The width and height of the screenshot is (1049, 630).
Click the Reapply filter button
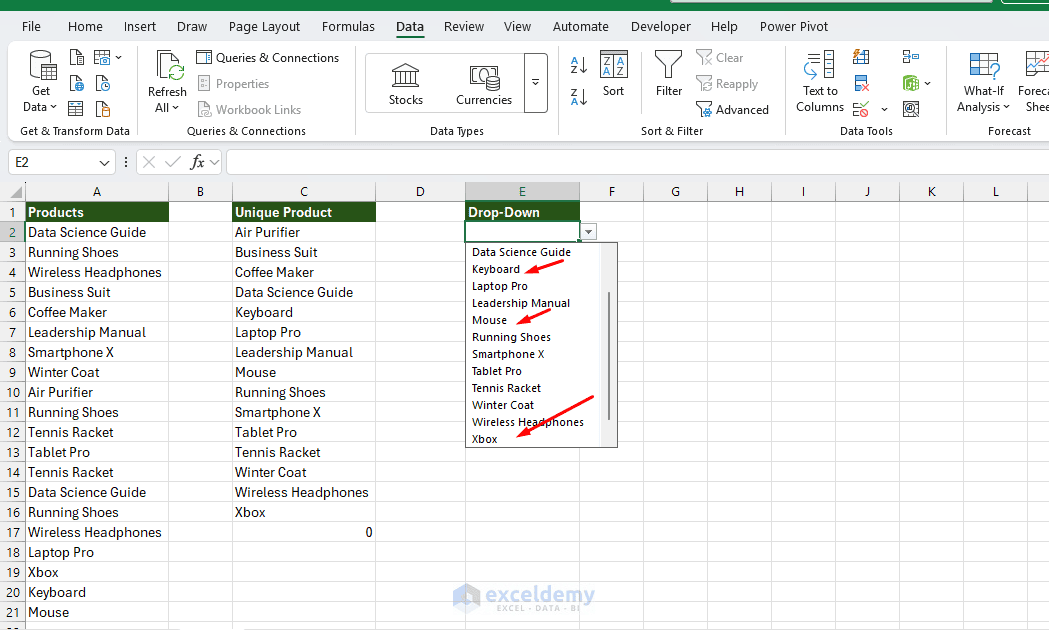[727, 84]
